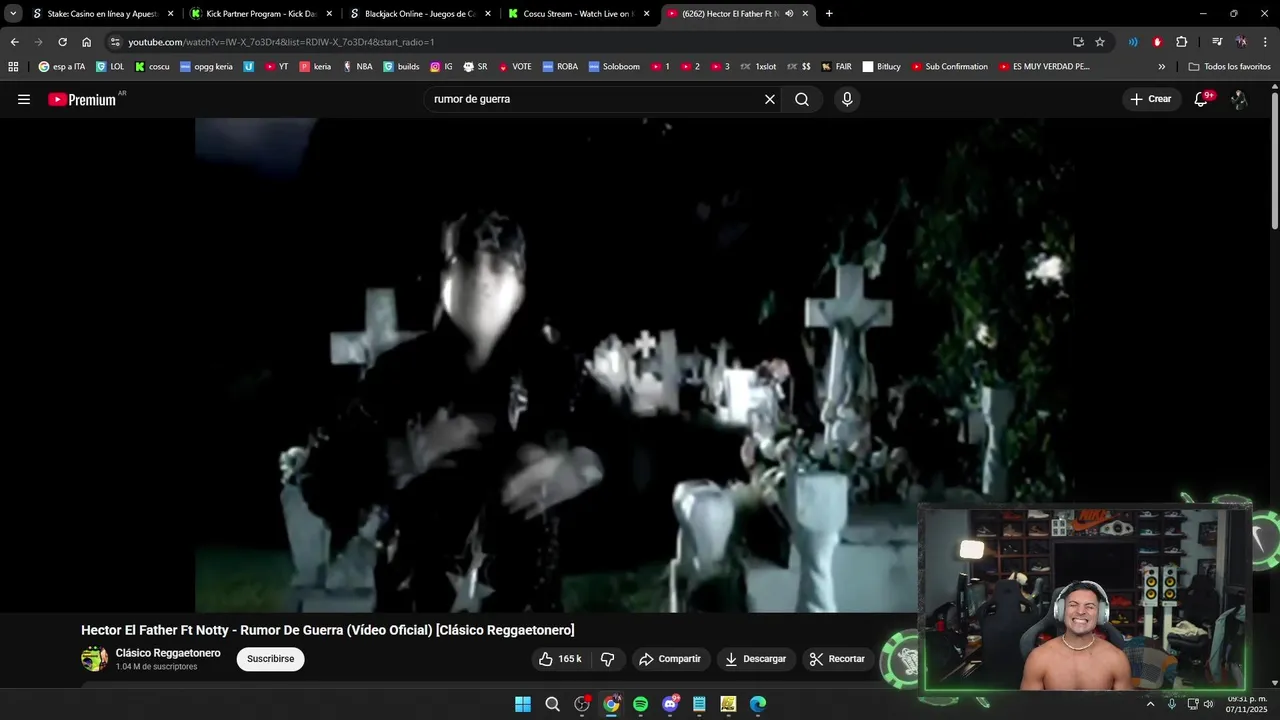
Task: Open the Clásico Reggaetonero channel avatar
Action: [94, 659]
